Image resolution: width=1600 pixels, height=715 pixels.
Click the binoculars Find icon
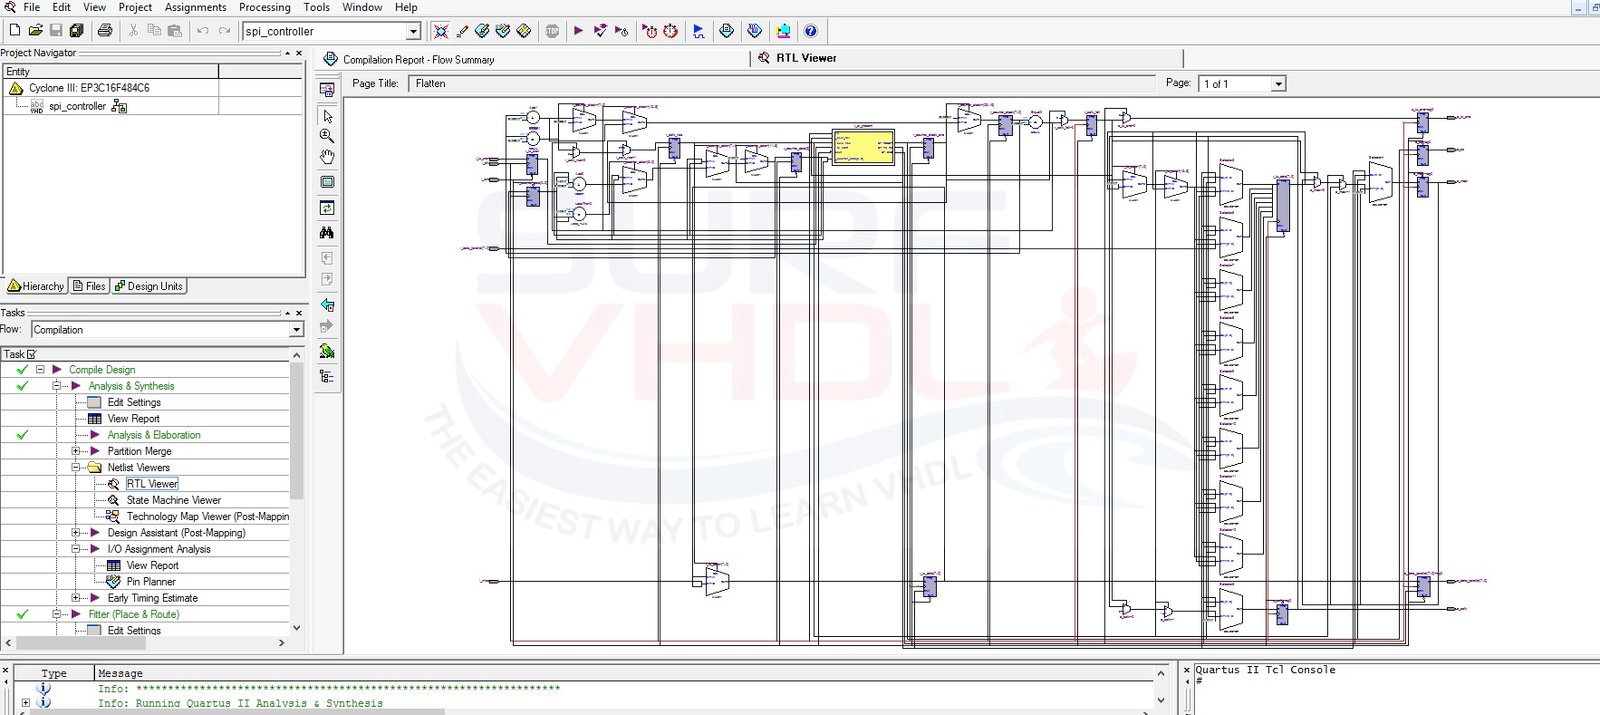tap(327, 233)
